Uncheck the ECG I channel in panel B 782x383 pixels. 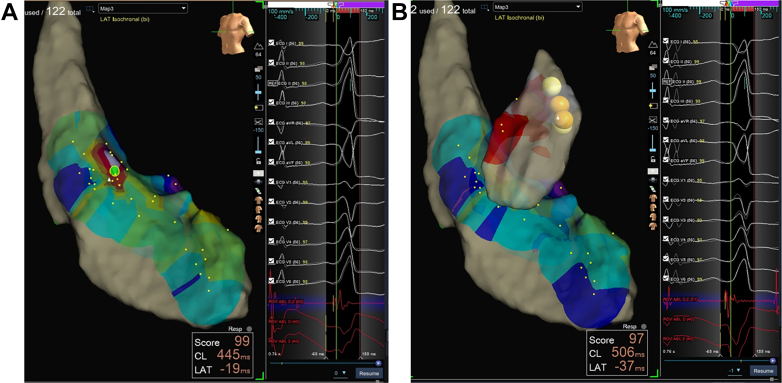(x=666, y=41)
